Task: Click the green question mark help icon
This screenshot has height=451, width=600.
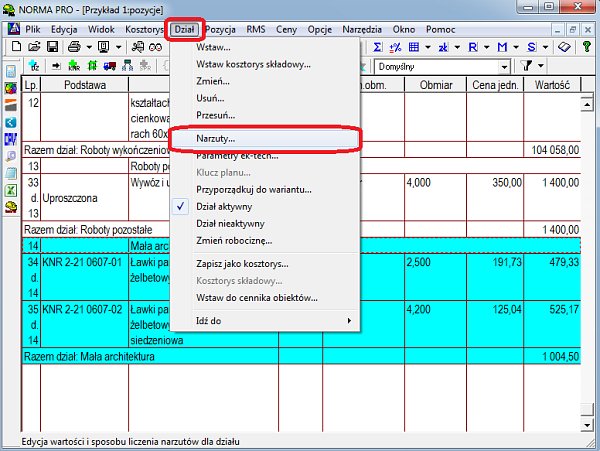Action: pyautogui.click(x=587, y=47)
